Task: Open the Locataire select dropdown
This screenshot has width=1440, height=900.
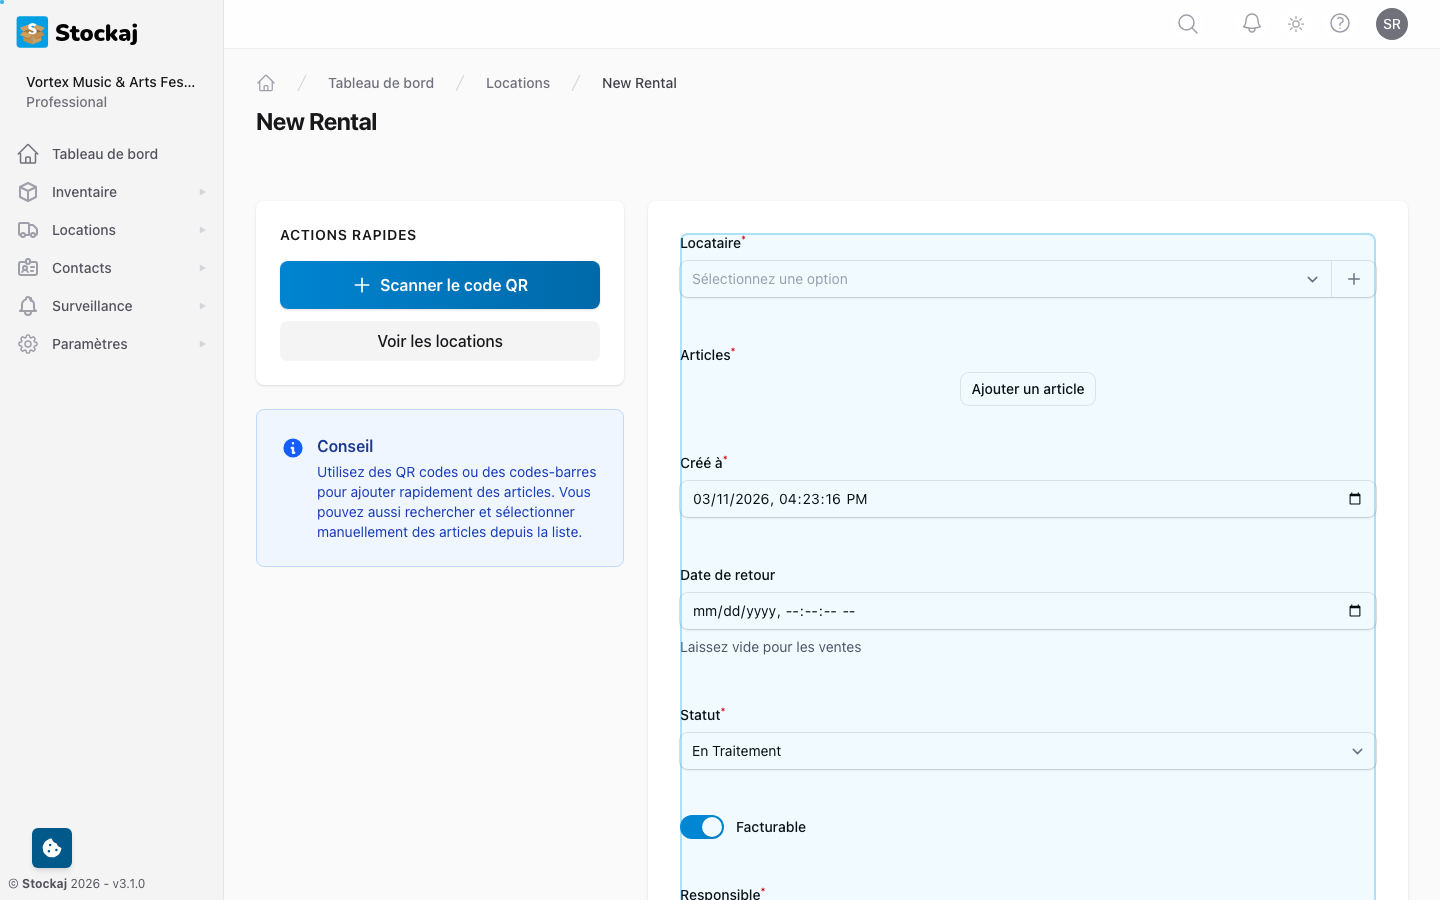Action: pos(1005,279)
